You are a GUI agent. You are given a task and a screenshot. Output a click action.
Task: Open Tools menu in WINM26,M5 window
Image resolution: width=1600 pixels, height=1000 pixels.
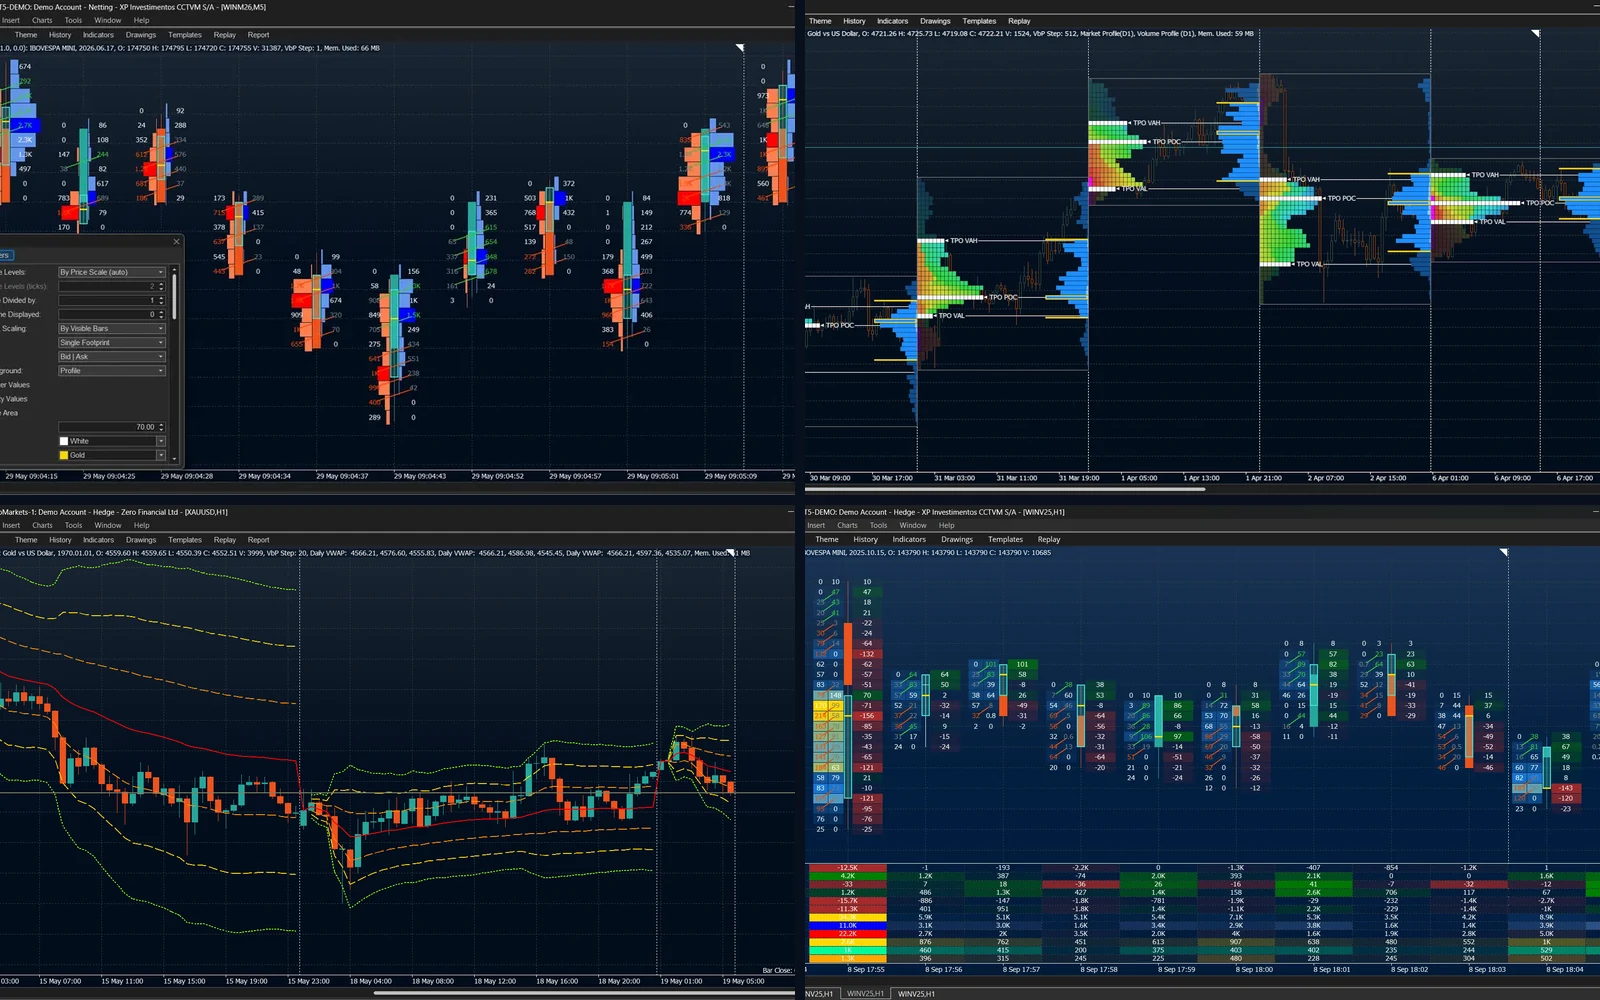[x=74, y=20]
